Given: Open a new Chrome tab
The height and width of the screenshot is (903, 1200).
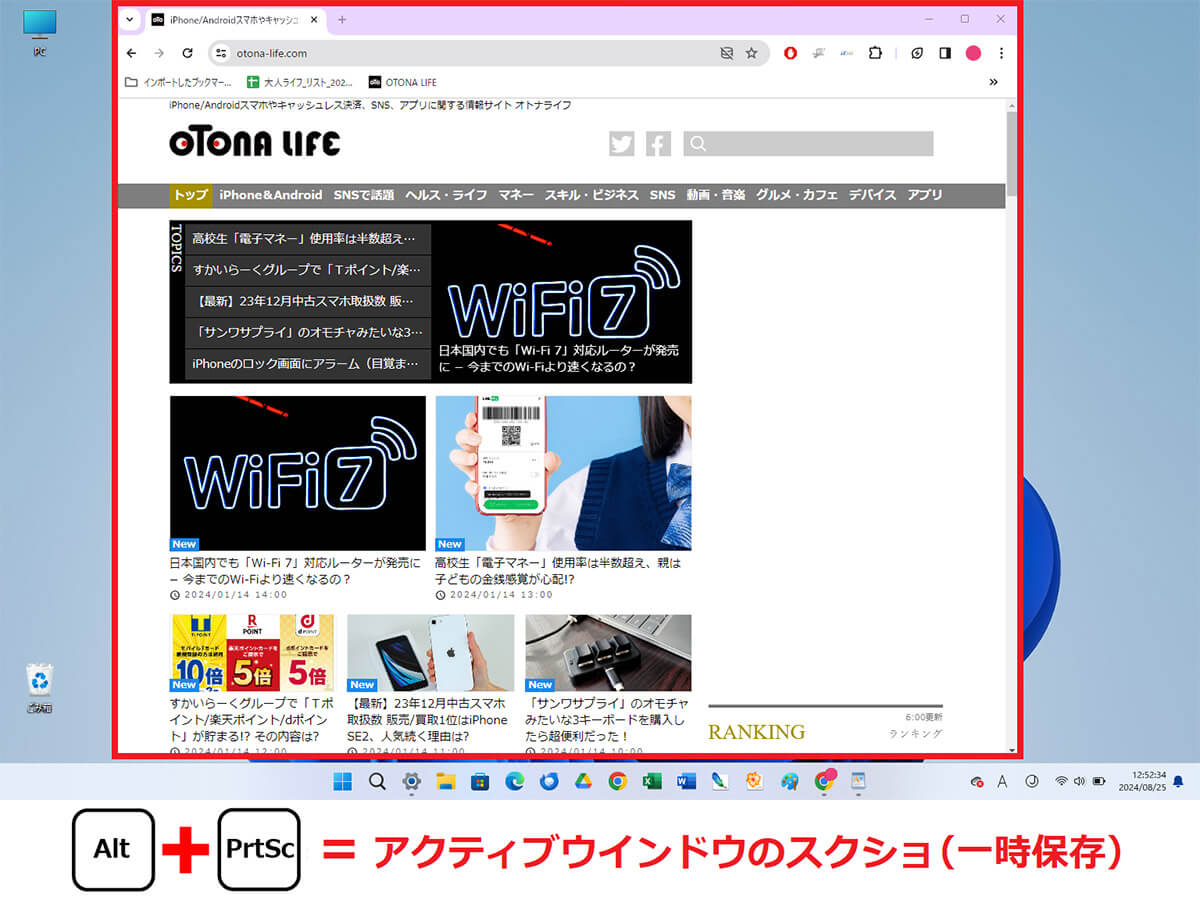Looking at the screenshot, I should tap(342, 20).
